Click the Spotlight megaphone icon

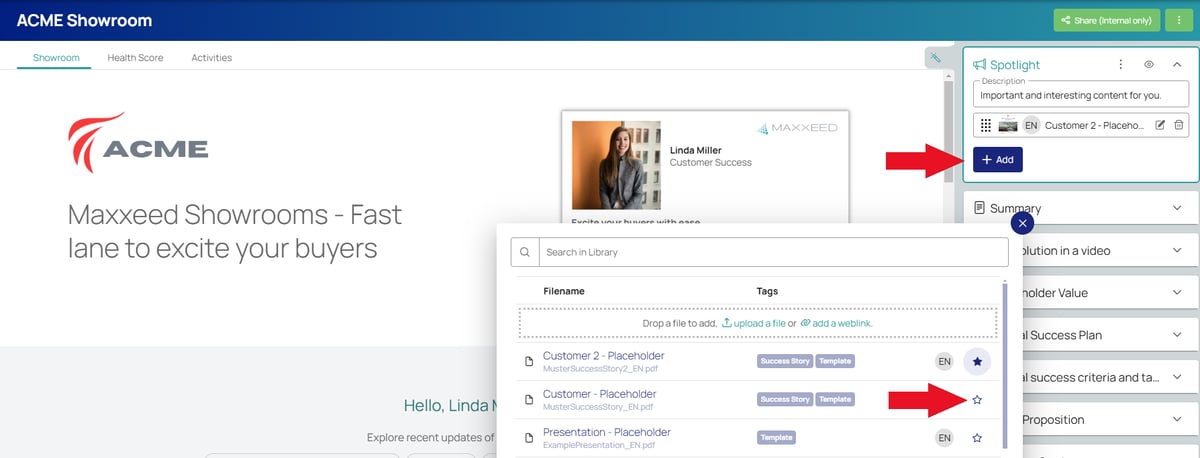pyautogui.click(x=980, y=65)
